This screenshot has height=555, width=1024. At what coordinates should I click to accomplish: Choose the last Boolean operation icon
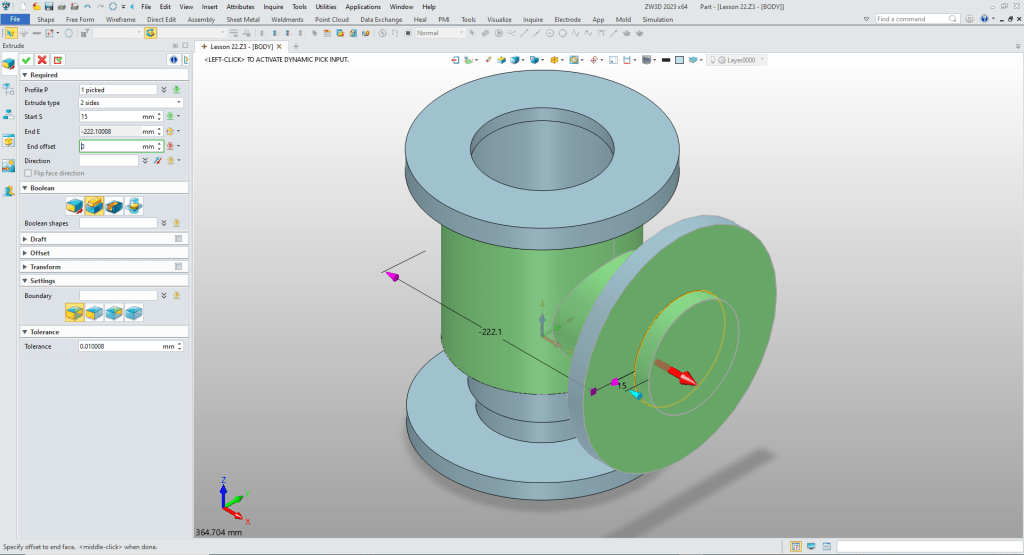[x=133, y=205]
